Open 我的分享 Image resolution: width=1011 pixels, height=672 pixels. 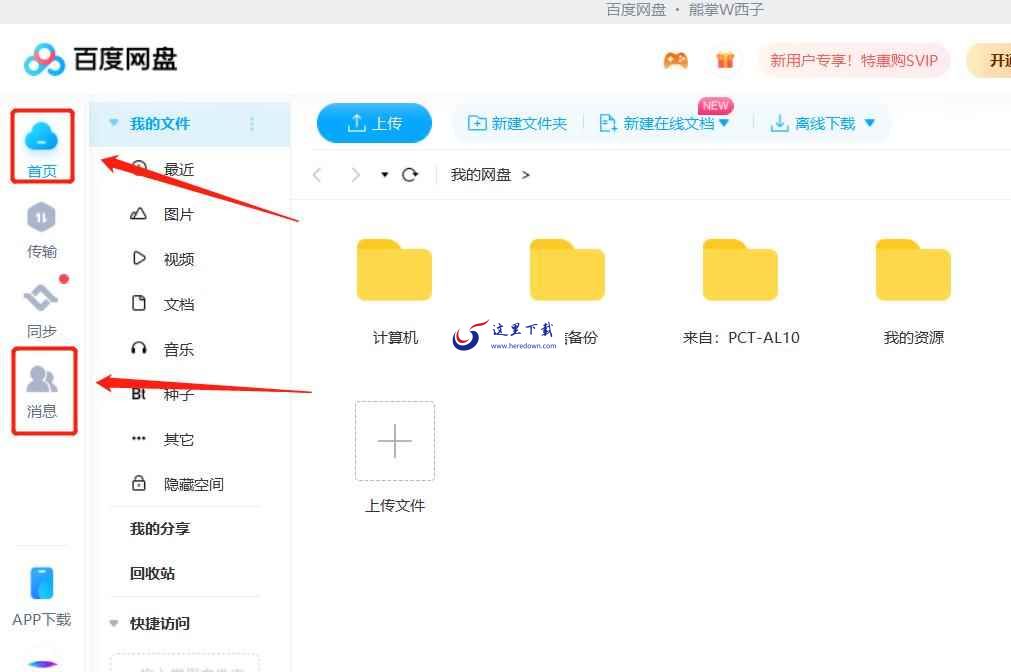[x=160, y=529]
